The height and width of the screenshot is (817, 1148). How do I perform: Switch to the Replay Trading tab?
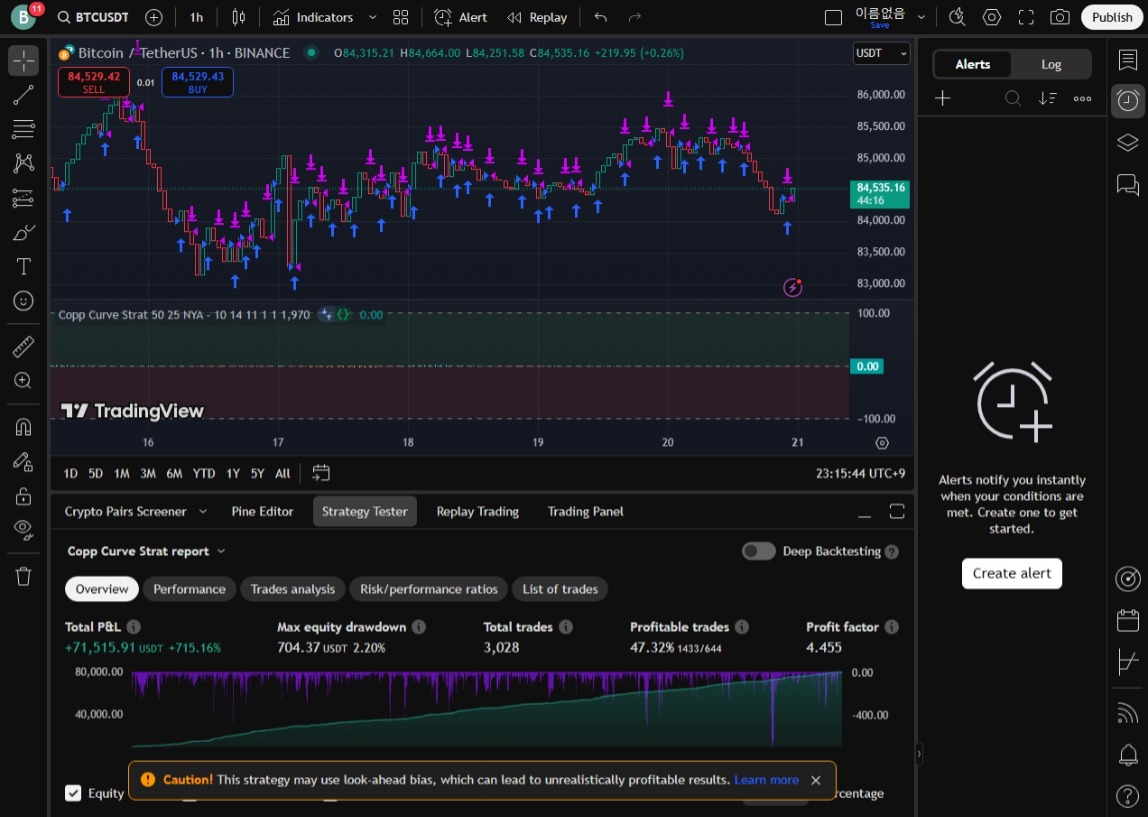(477, 512)
